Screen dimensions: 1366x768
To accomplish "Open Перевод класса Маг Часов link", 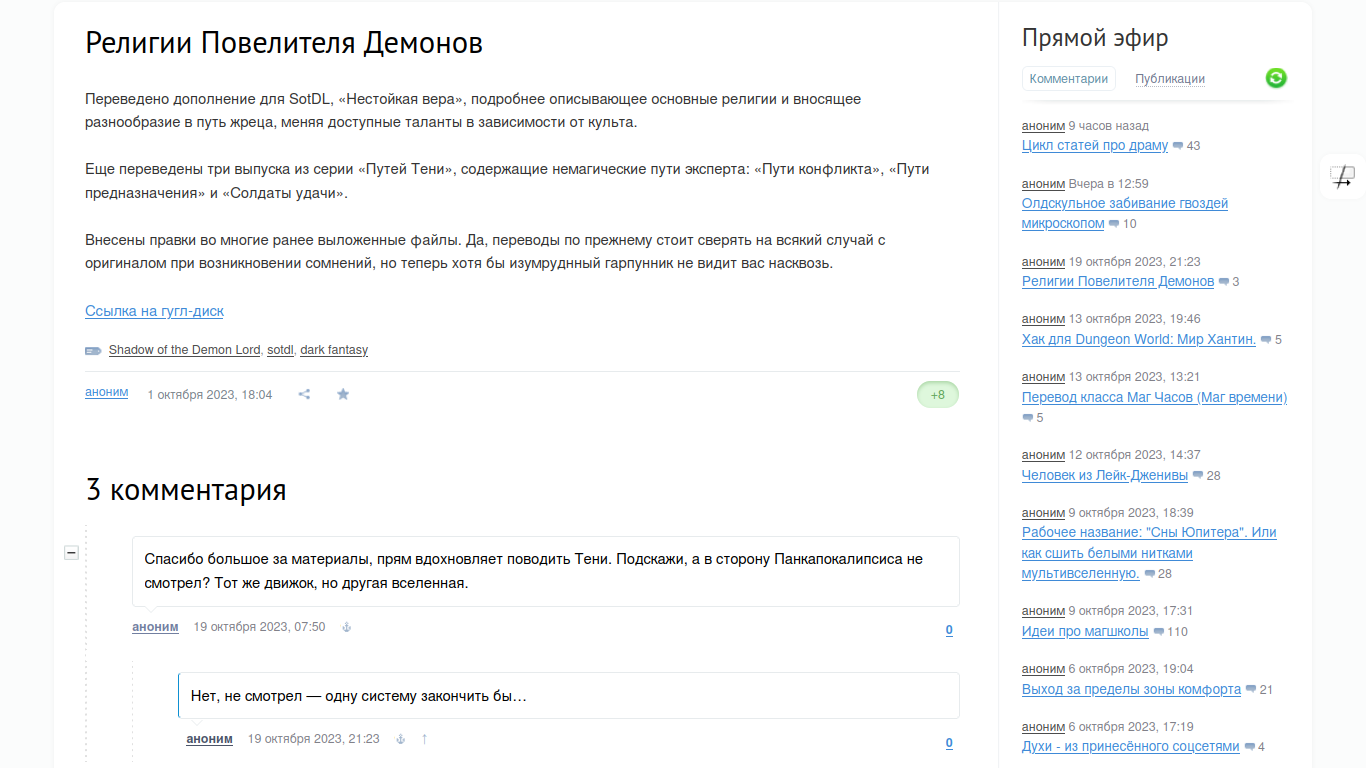I will pos(1154,397).
